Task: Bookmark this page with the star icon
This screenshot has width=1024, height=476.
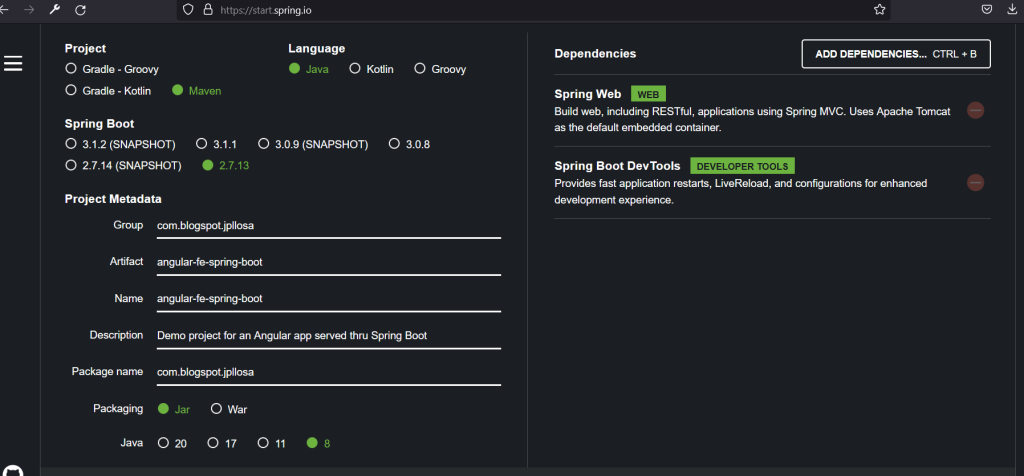Action: click(x=880, y=9)
